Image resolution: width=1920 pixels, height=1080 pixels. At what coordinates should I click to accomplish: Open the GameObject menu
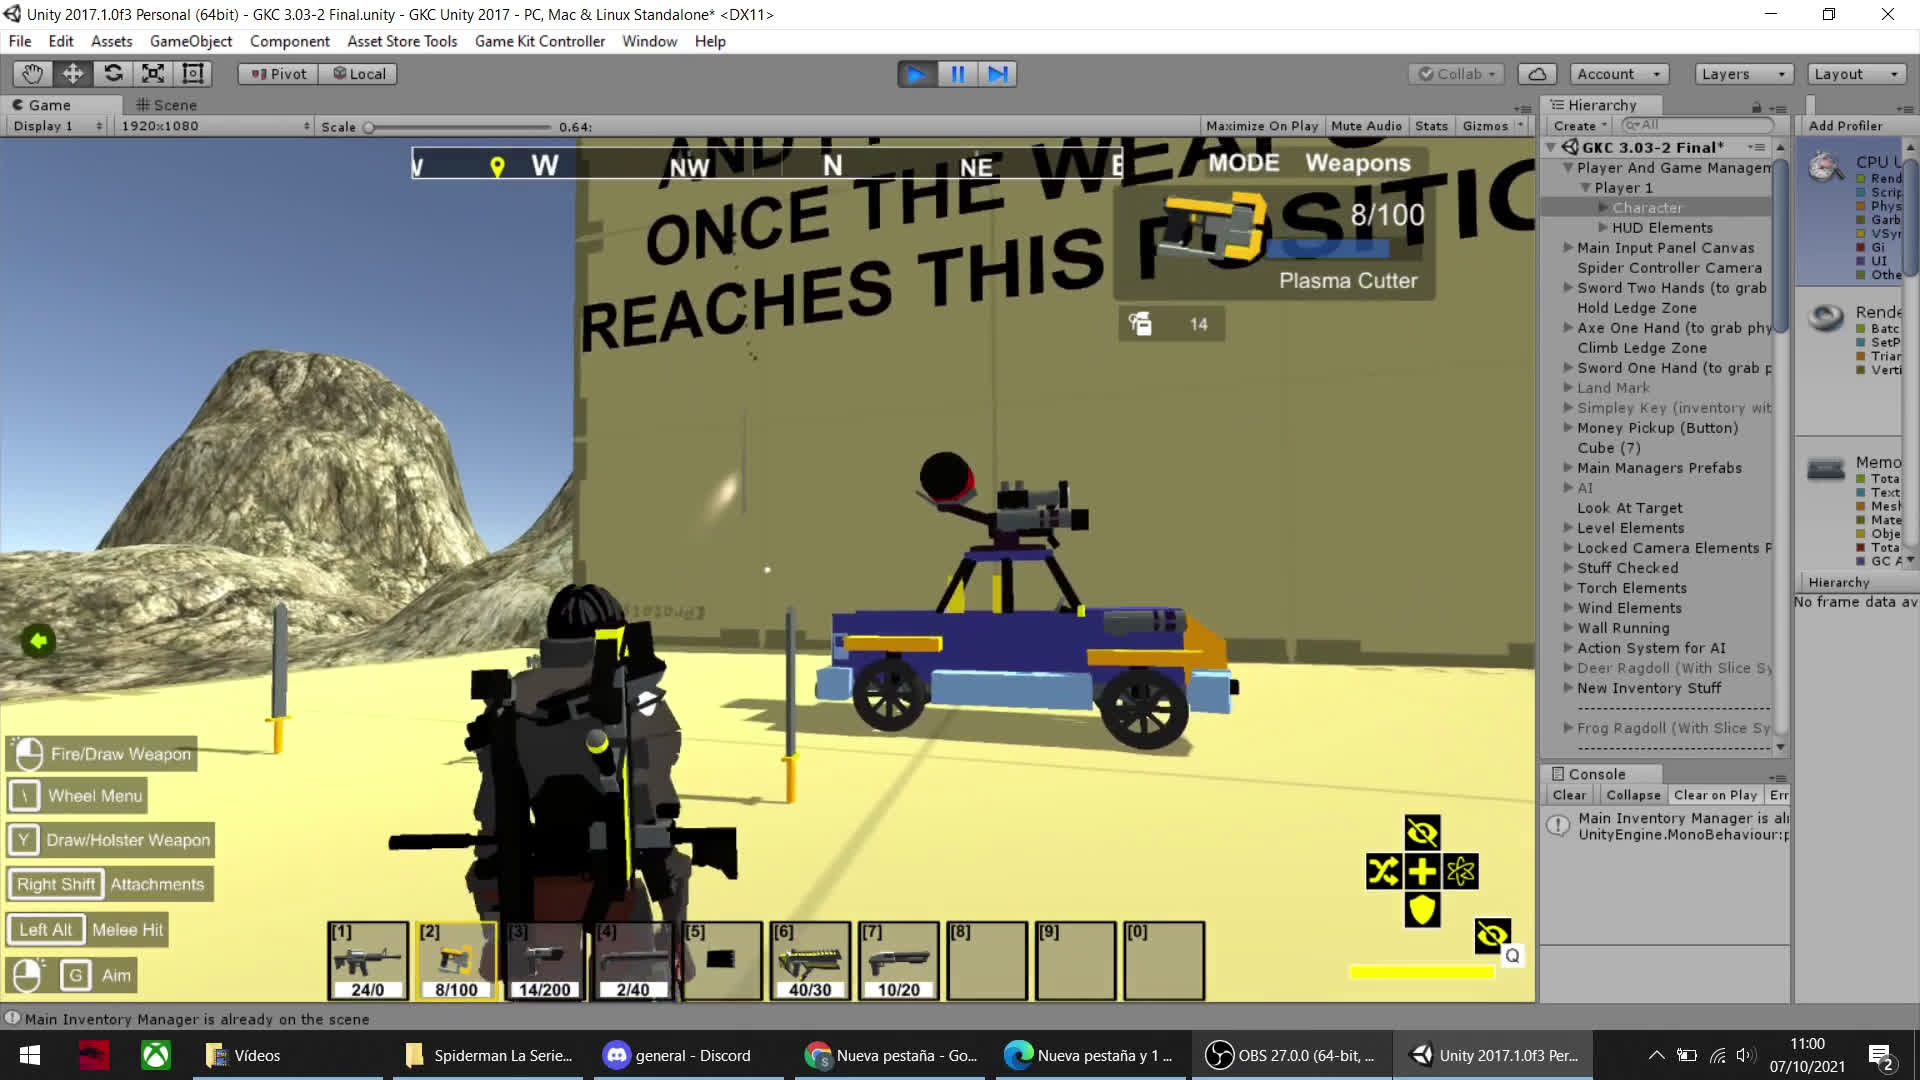[x=190, y=41]
